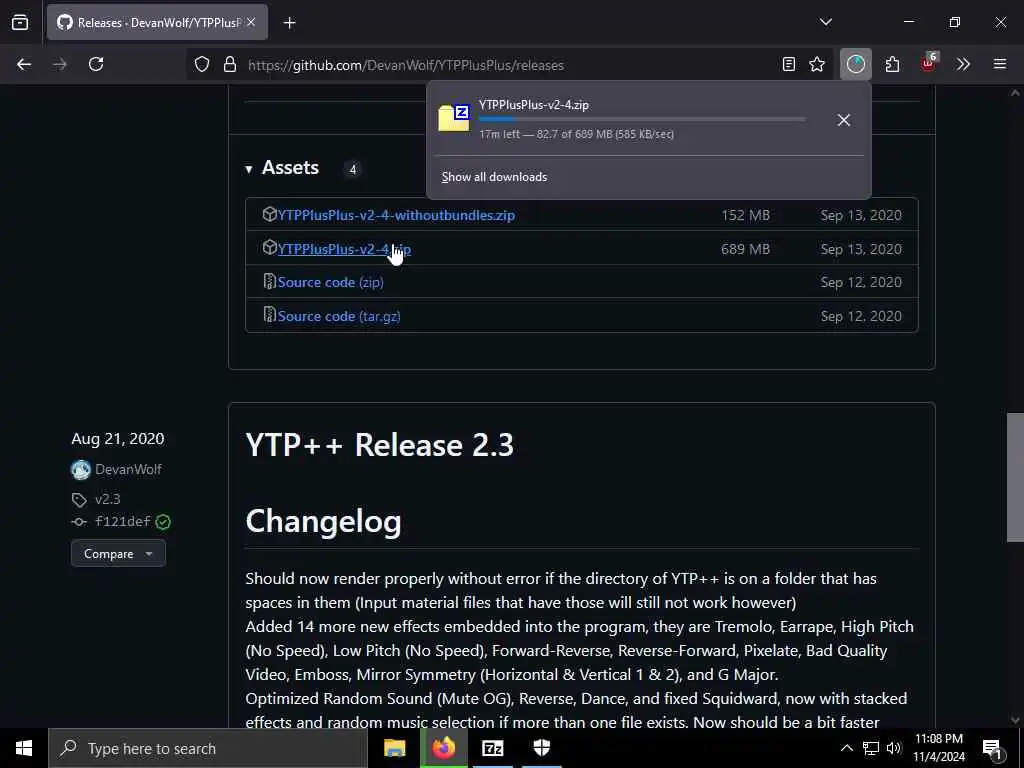This screenshot has height=768, width=1024.
Task: Select the Releases - DevanWolf/YTPPlusPlus tab
Action: click(157, 22)
